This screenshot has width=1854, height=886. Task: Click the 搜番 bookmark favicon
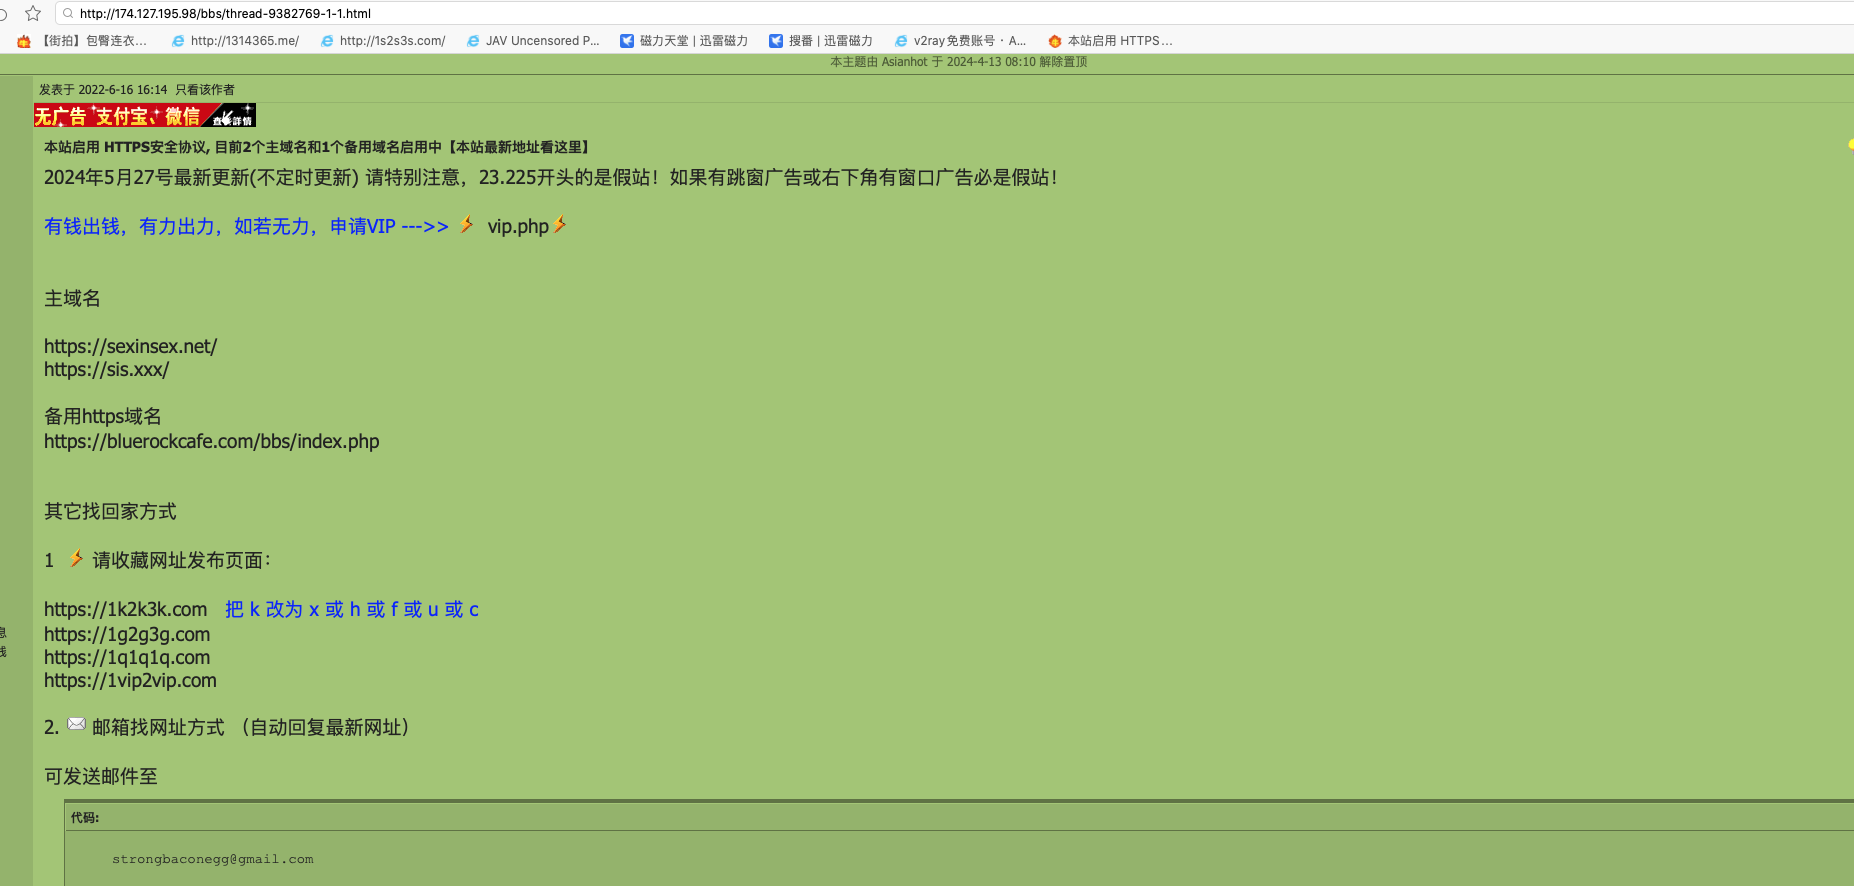776,41
